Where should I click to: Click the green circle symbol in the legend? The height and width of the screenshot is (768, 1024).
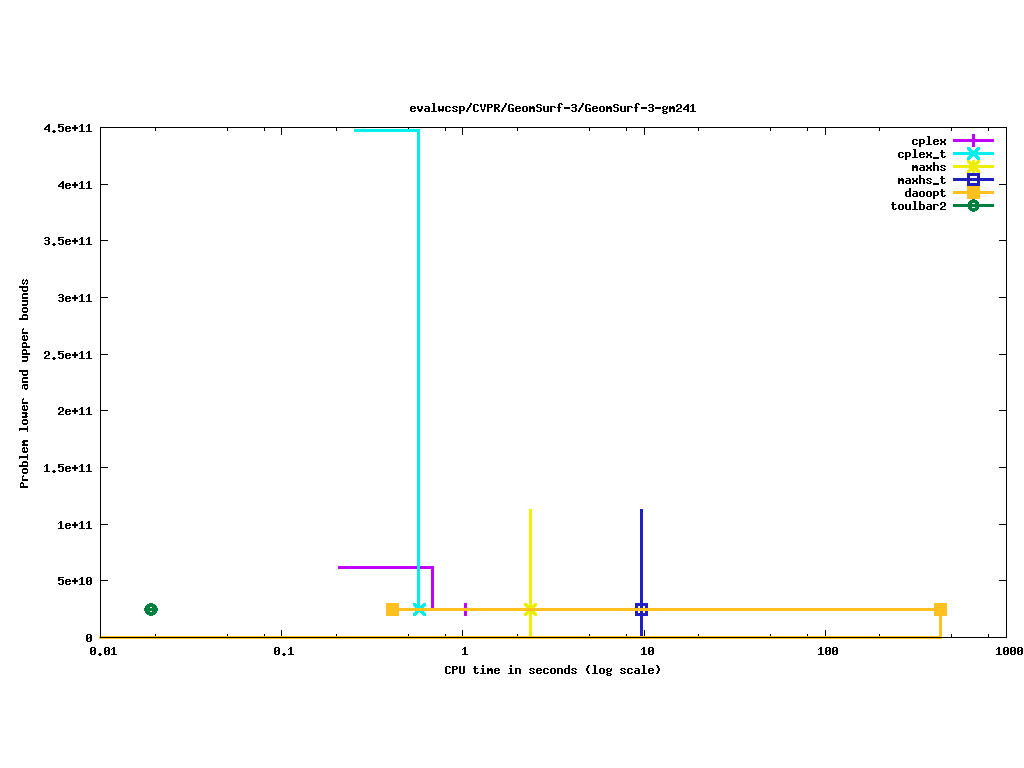pyautogui.click(x=972, y=206)
